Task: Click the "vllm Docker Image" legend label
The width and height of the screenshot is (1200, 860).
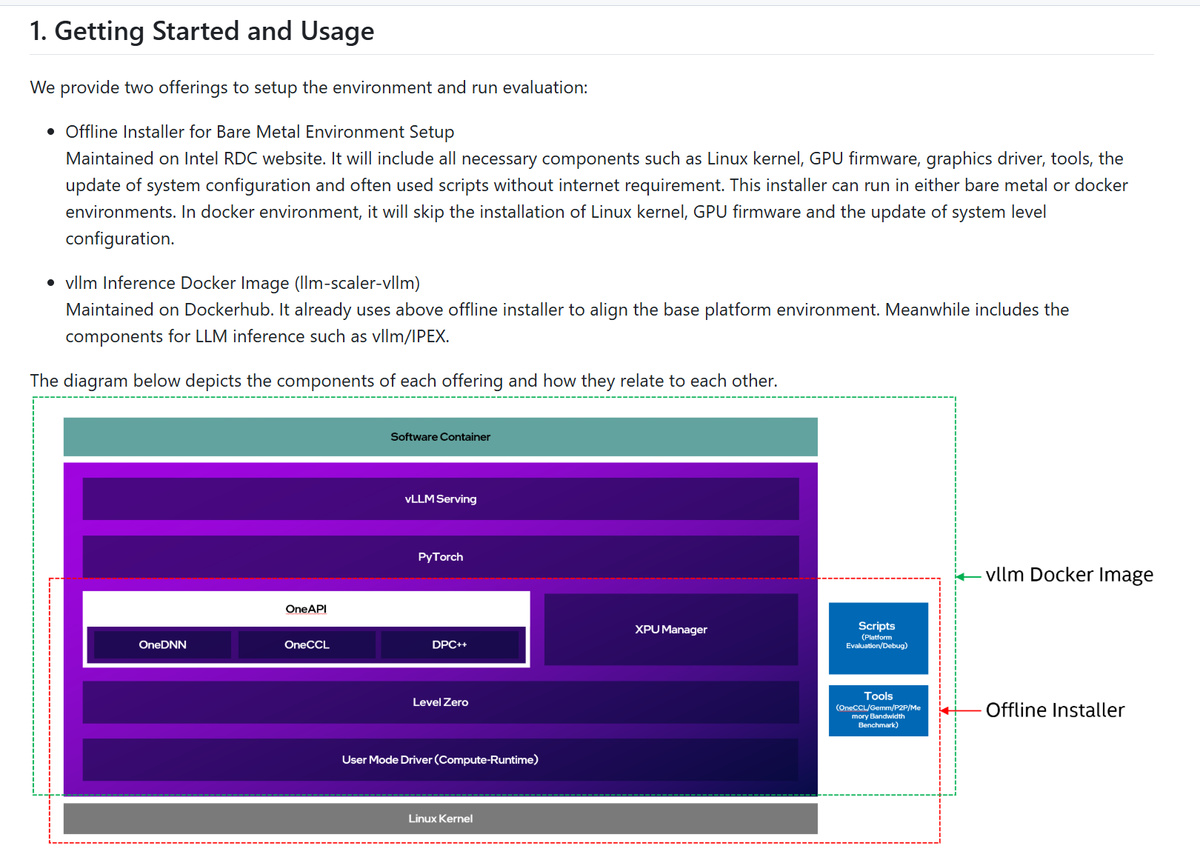Action: point(1069,575)
